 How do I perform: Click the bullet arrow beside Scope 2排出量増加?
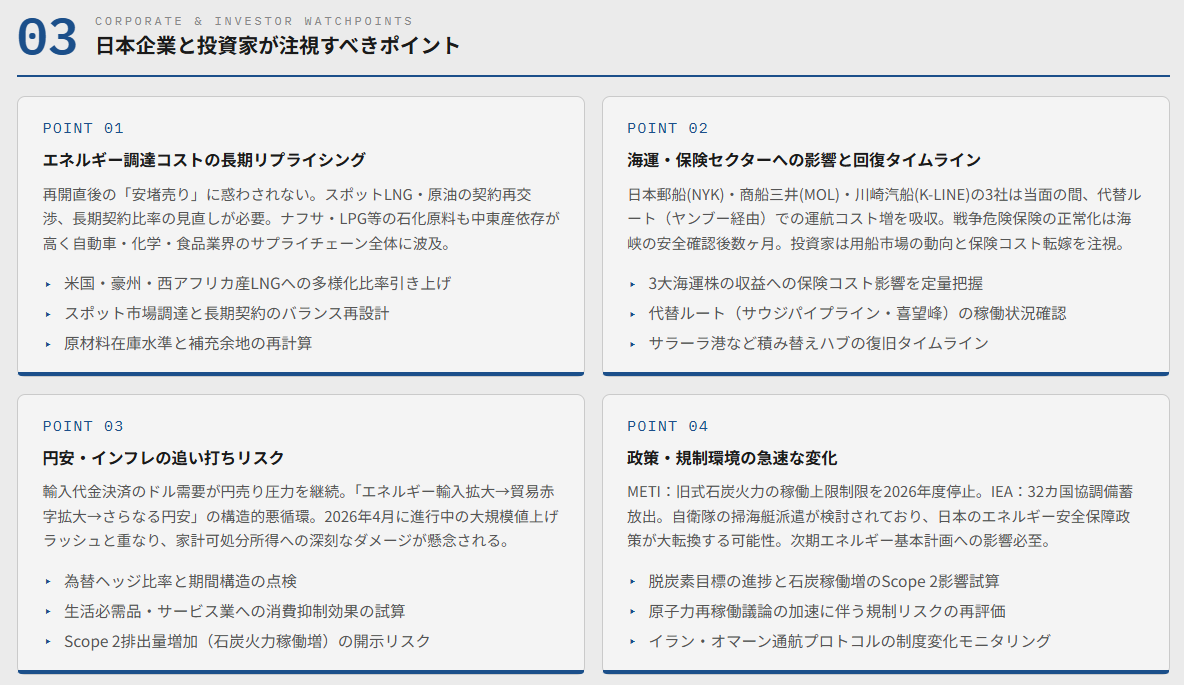pos(47,642)
